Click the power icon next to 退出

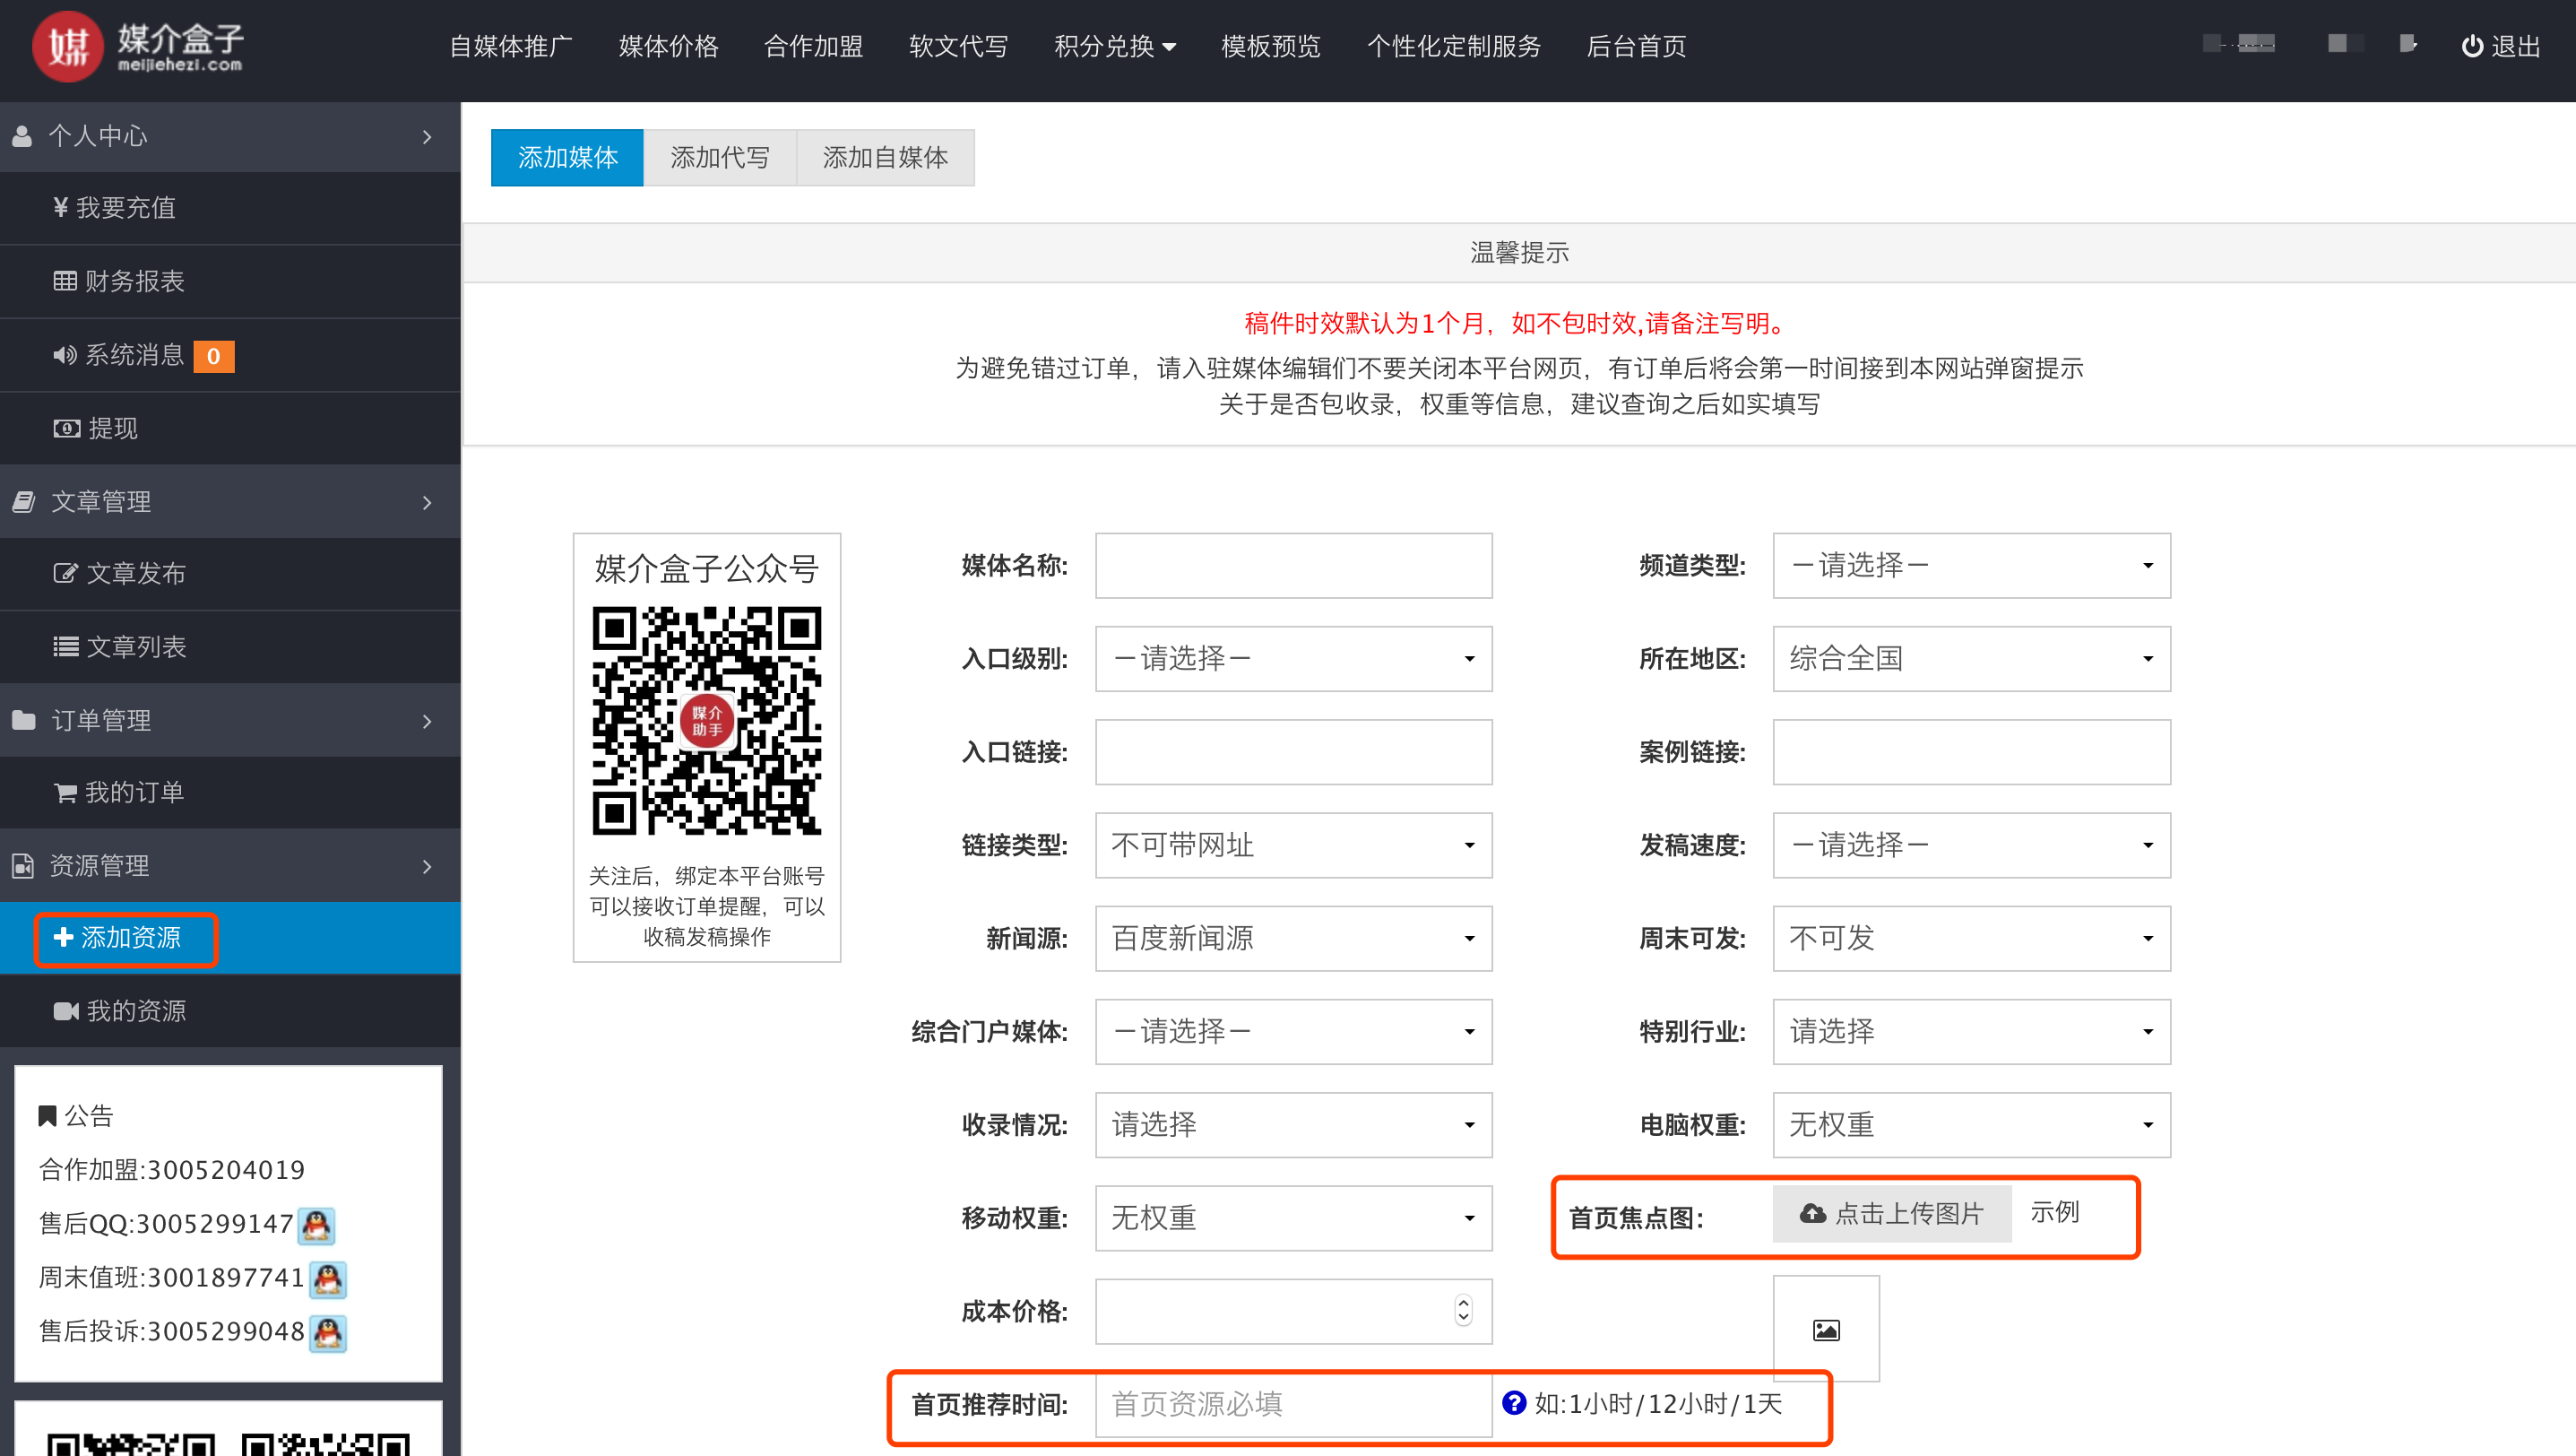2471,46
